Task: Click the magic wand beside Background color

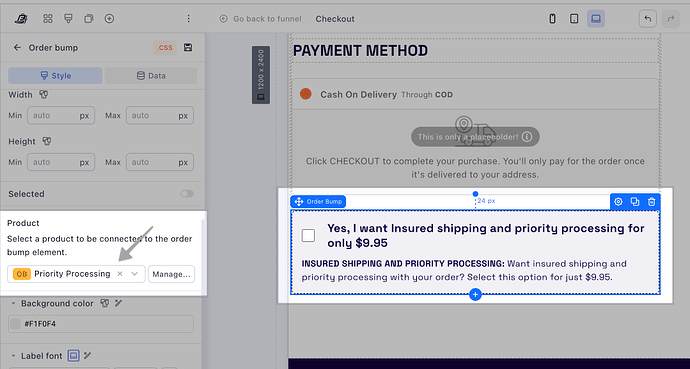Action: click(x=118, y=303)
